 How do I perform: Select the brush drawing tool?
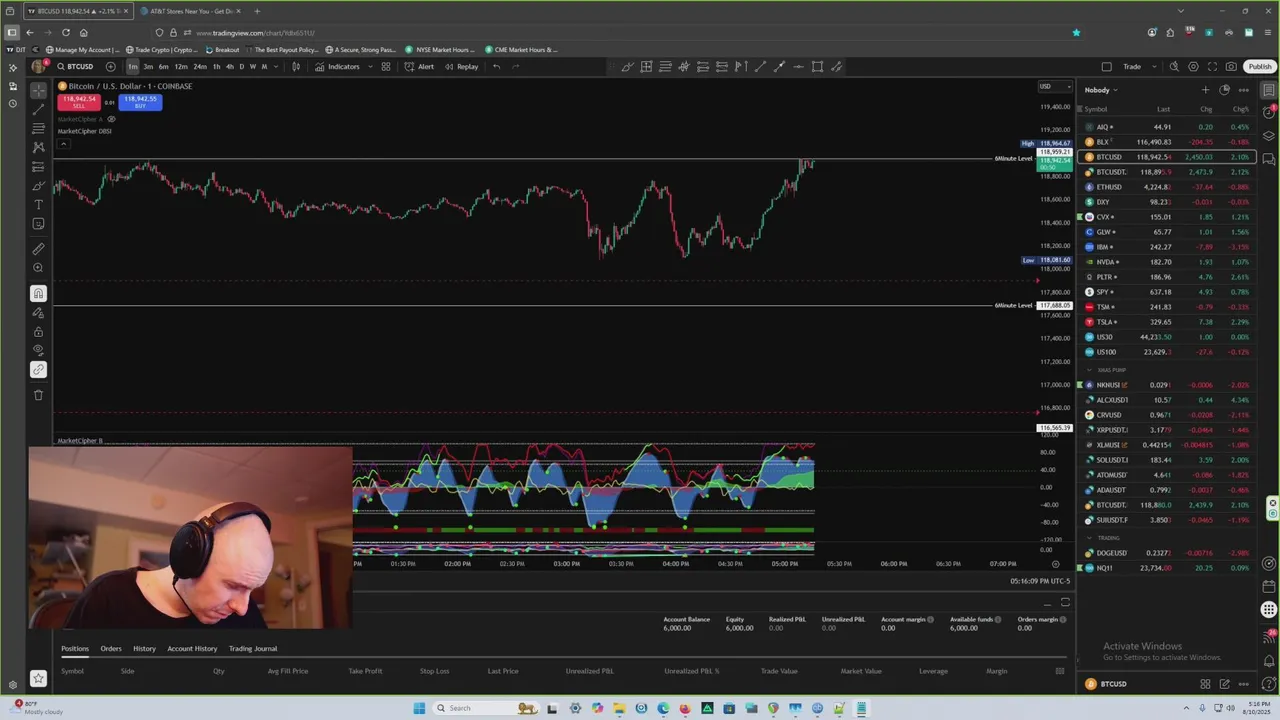tap(38, 185)
